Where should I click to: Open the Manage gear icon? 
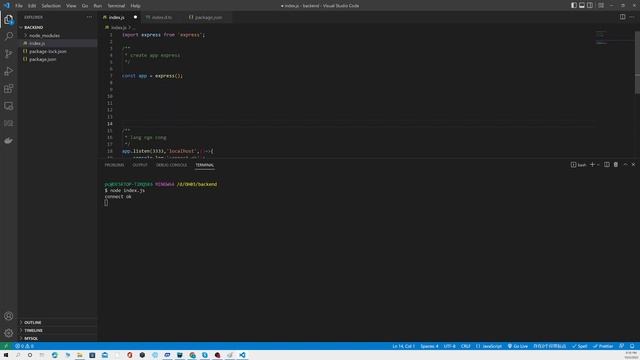[9, 333]
